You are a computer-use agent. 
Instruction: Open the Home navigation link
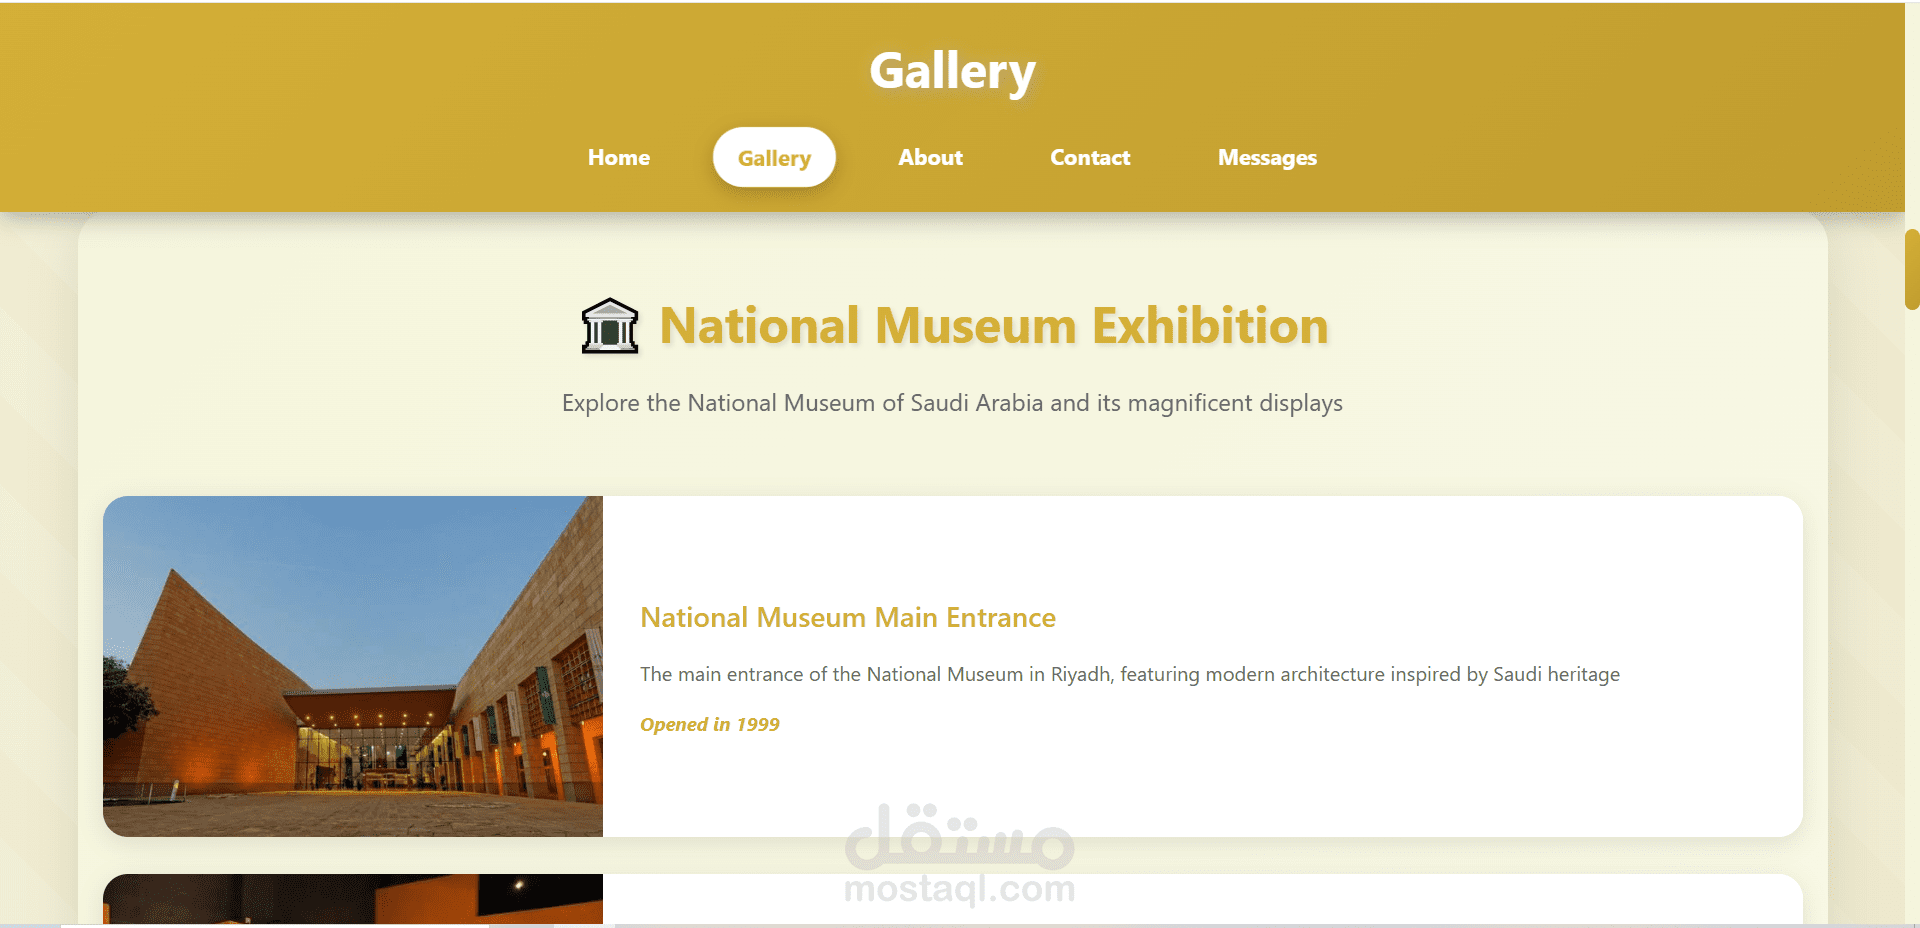[618, 158]
